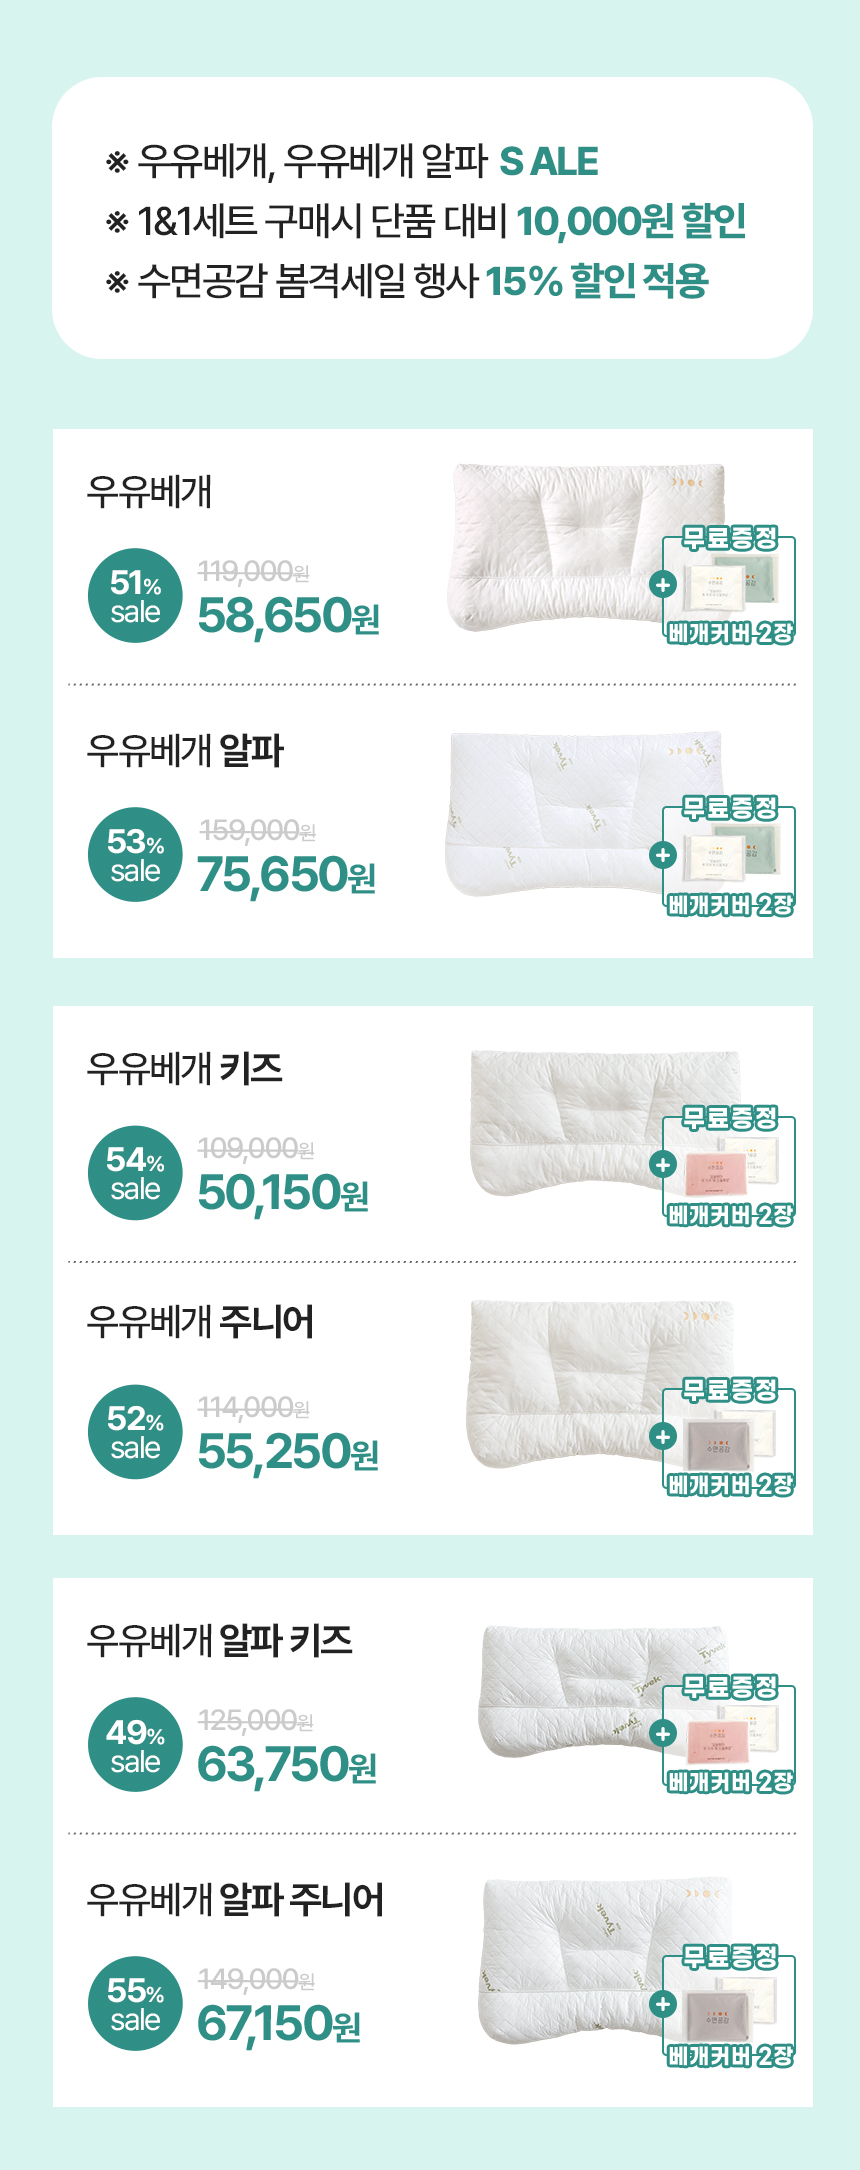Click the 53% sale badge for 우유베개 알파
The height and width of the screenshot is (2170, 860).
click(135, 855)
